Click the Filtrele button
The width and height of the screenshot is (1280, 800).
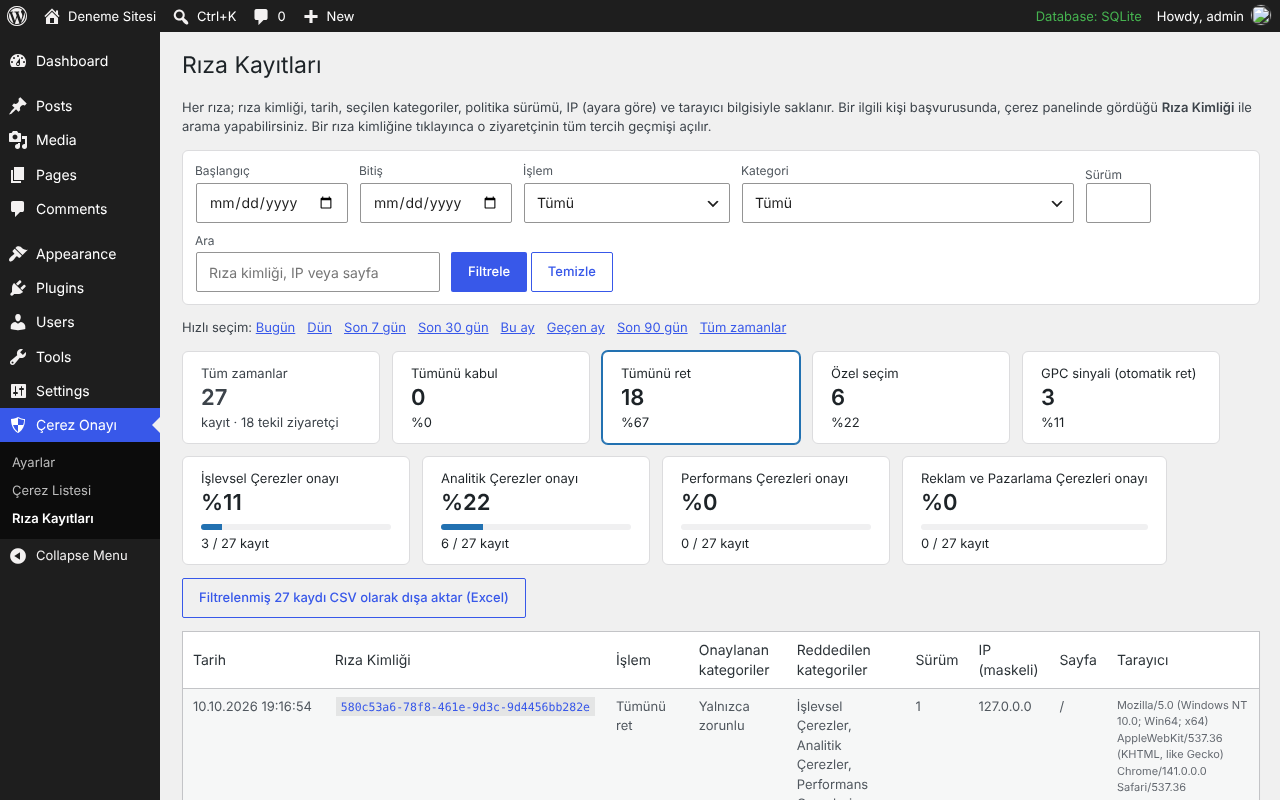point(489,272)
